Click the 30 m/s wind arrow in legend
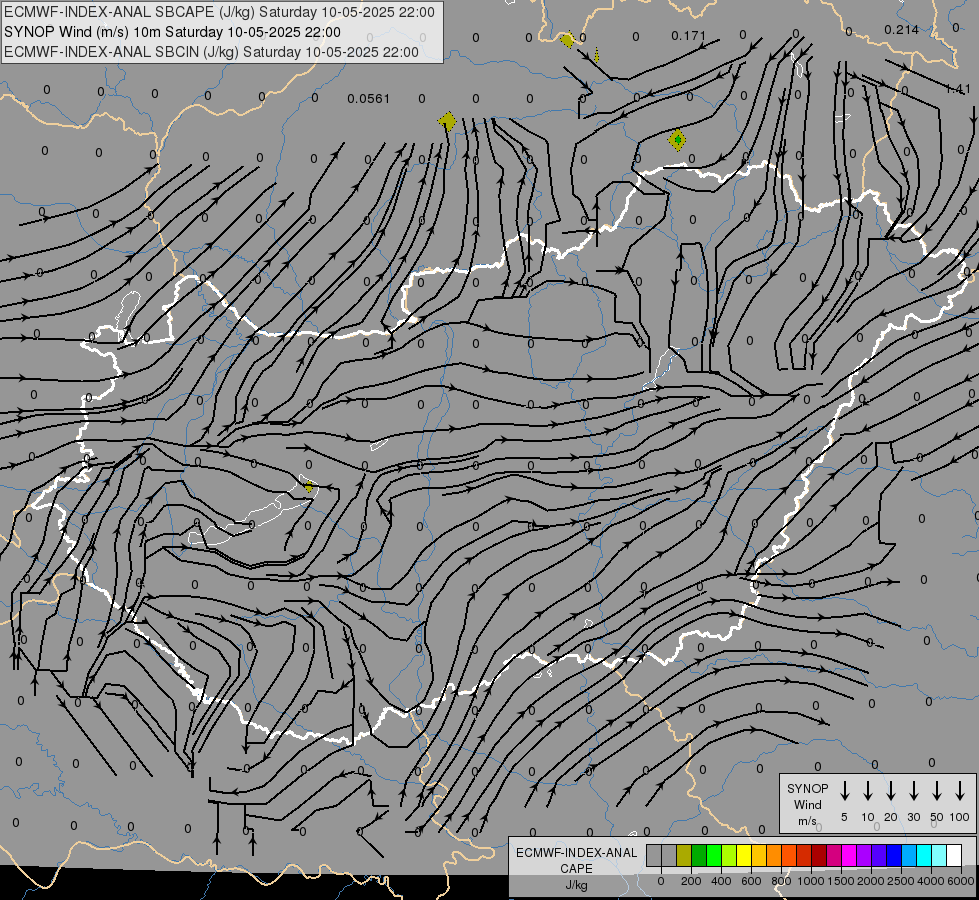The width and height of the screenshot is (979, 900). pos(913,791)
